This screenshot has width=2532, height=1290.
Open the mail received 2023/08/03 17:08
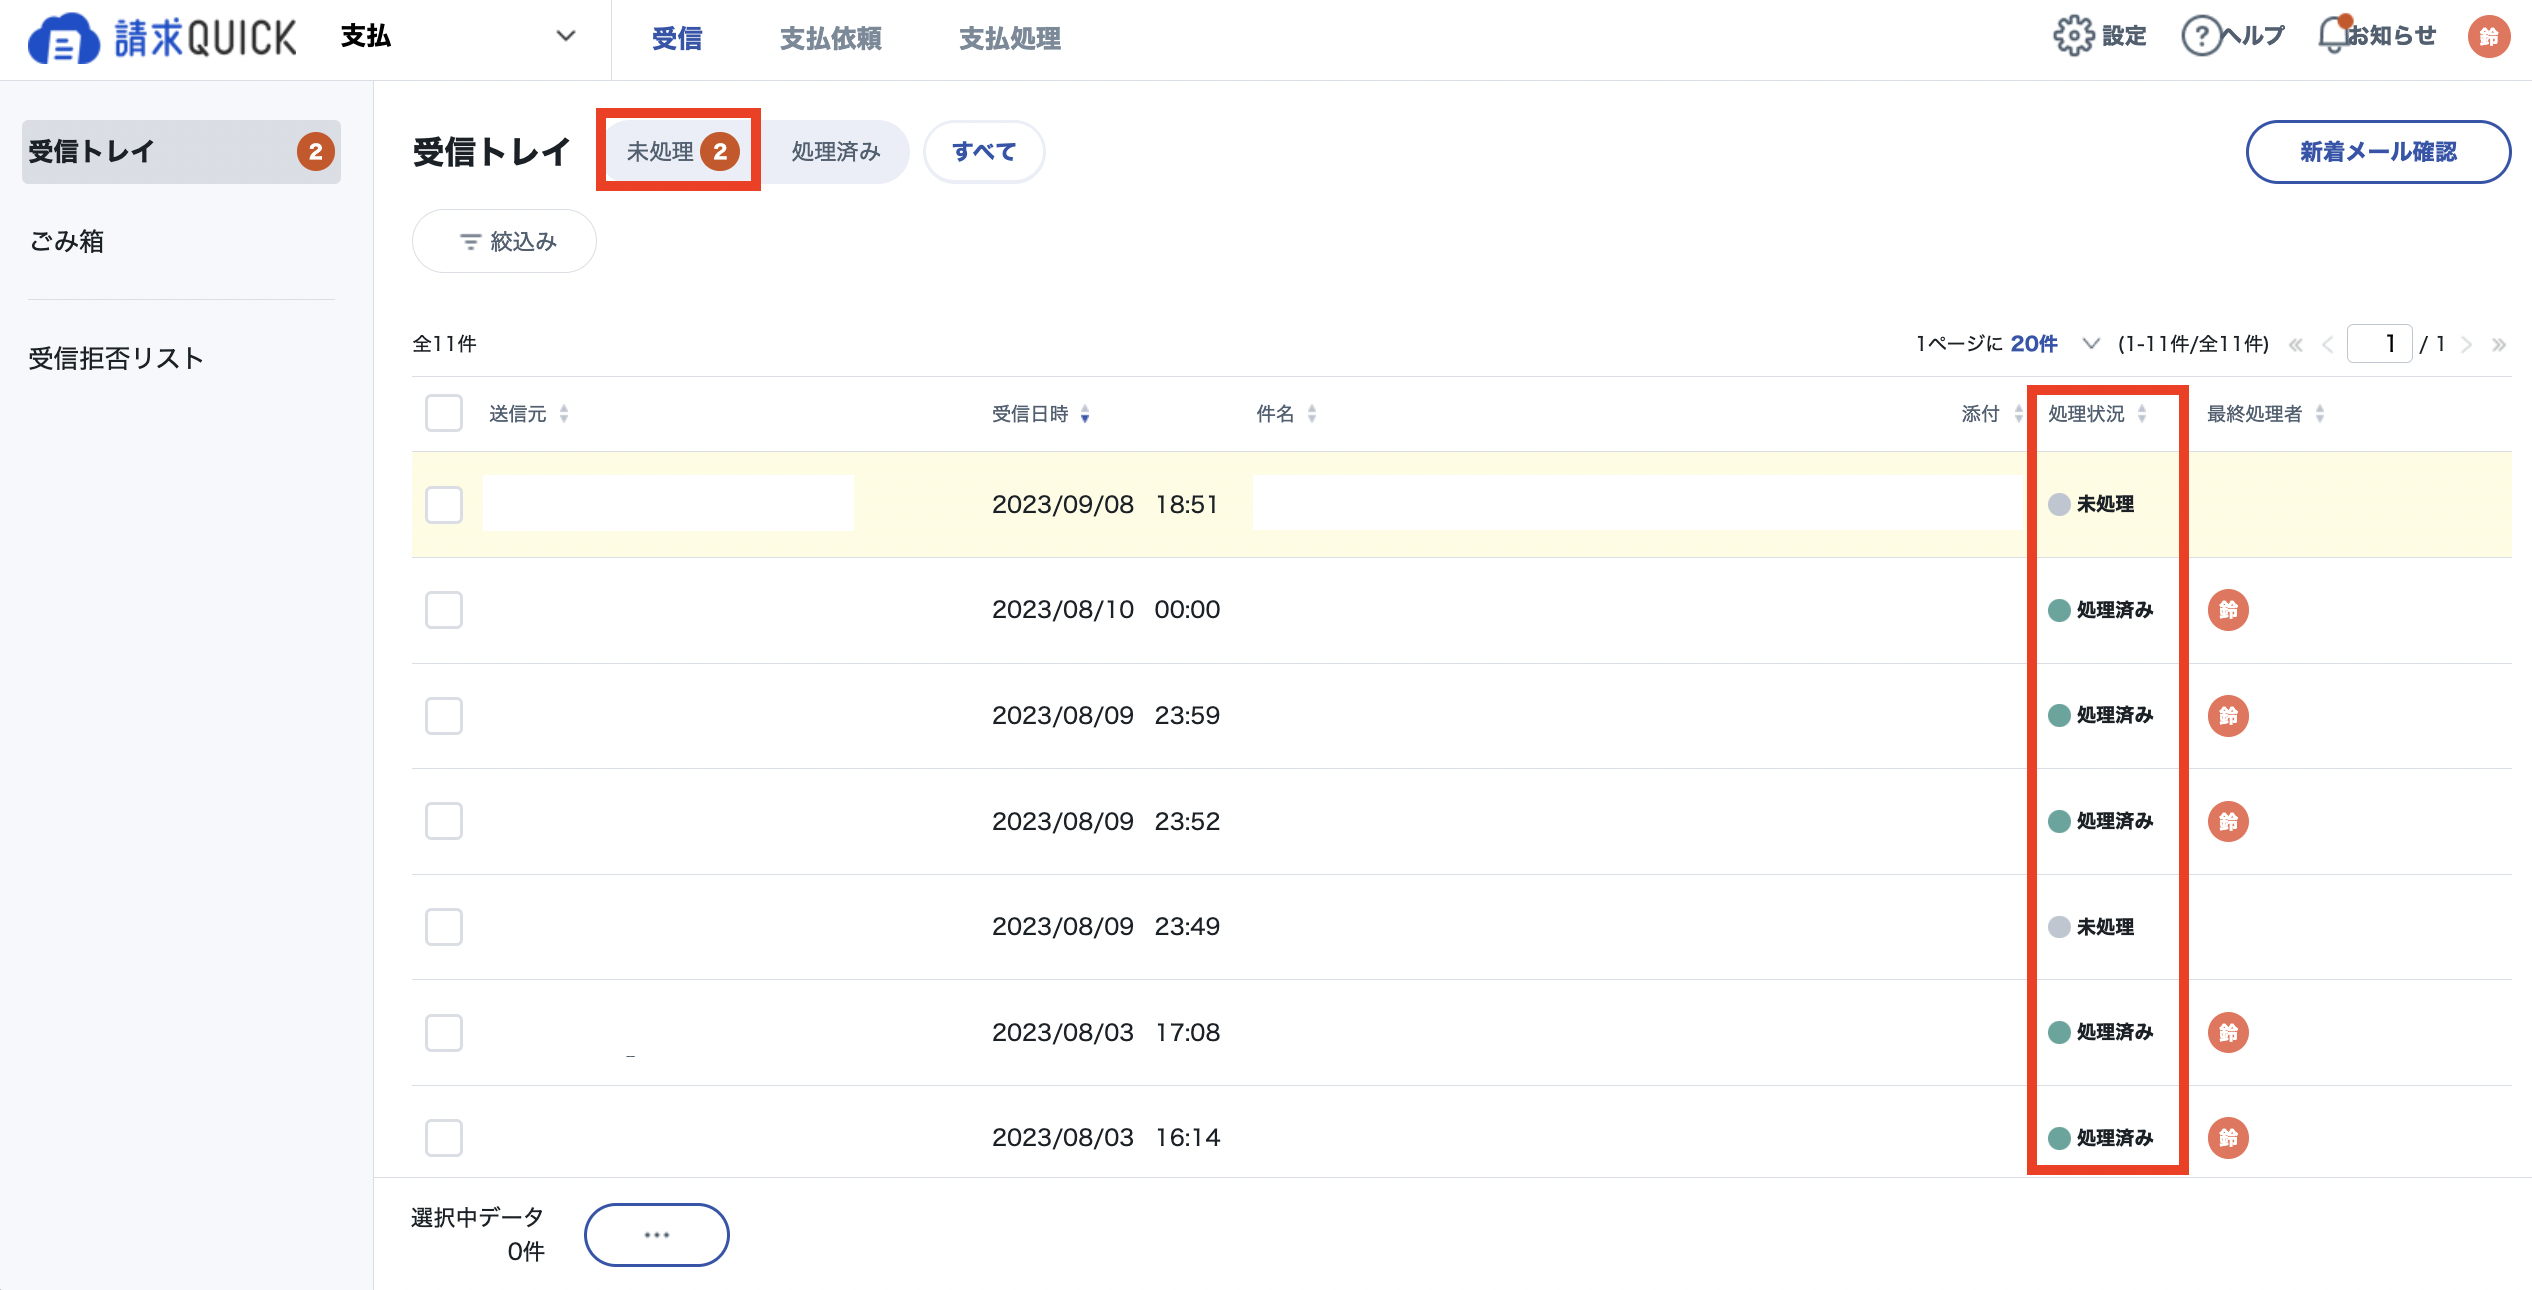pos(1461,1033)
